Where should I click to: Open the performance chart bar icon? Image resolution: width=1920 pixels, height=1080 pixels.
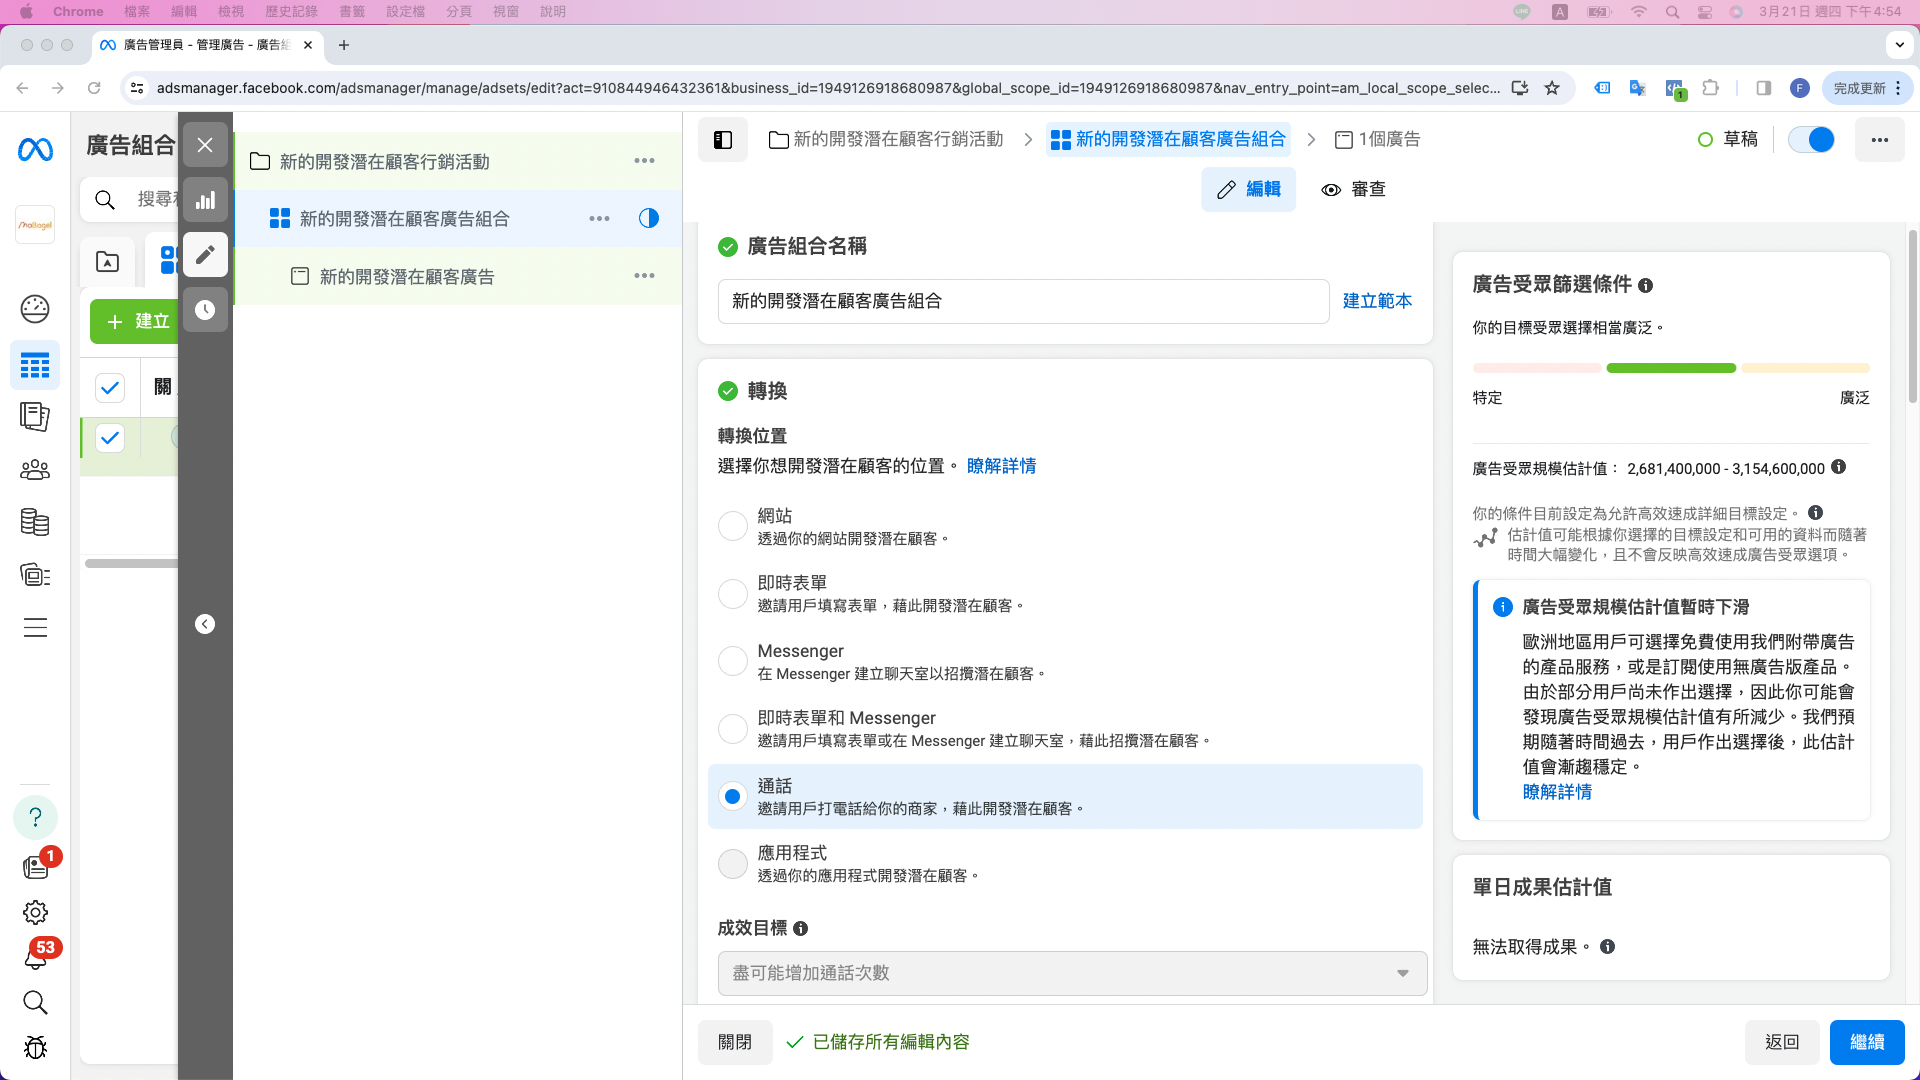click(205, 200)
